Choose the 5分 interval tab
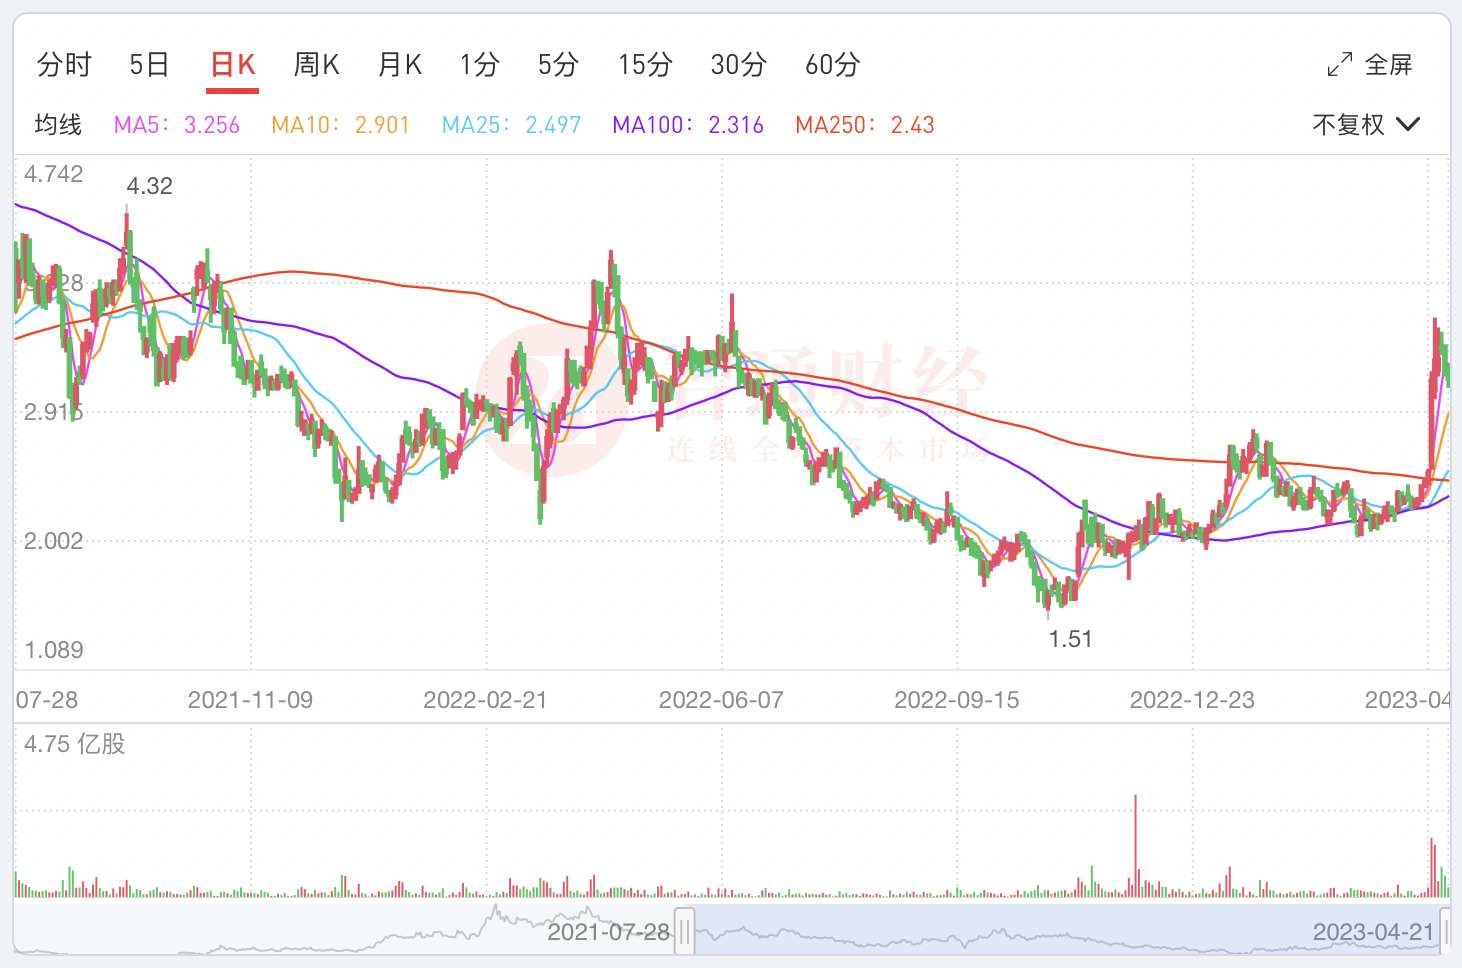 click(x=558, y=65)
